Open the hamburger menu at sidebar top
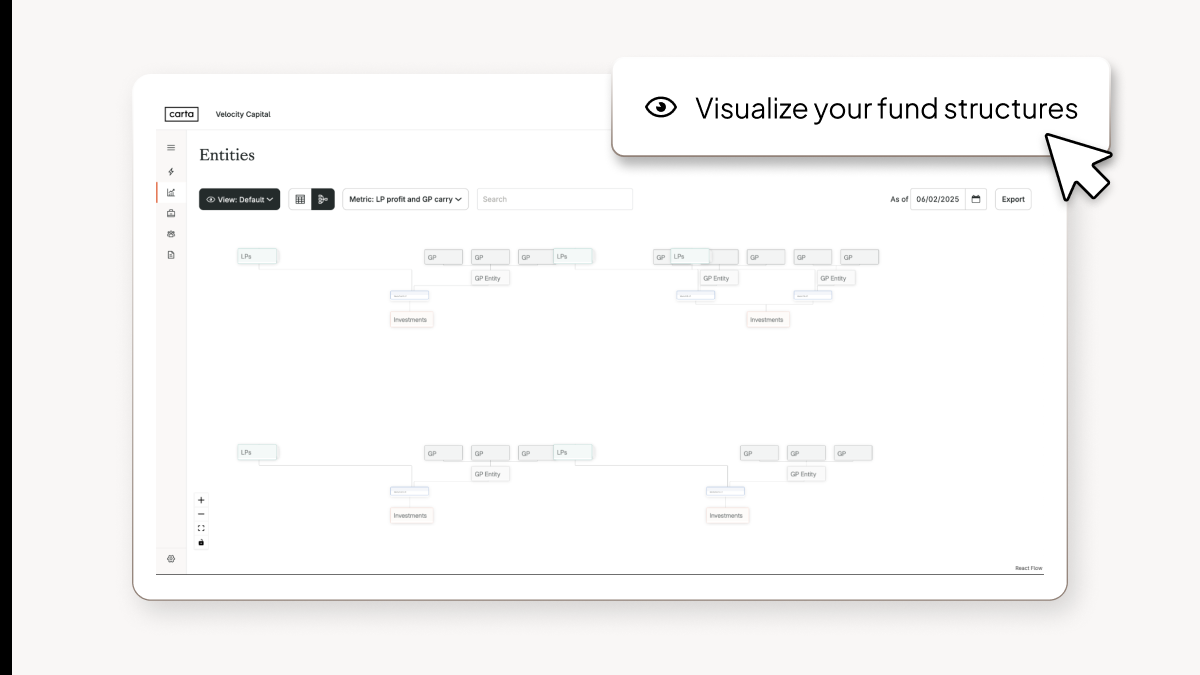The image size is (1200, 675). coord(171,146)
